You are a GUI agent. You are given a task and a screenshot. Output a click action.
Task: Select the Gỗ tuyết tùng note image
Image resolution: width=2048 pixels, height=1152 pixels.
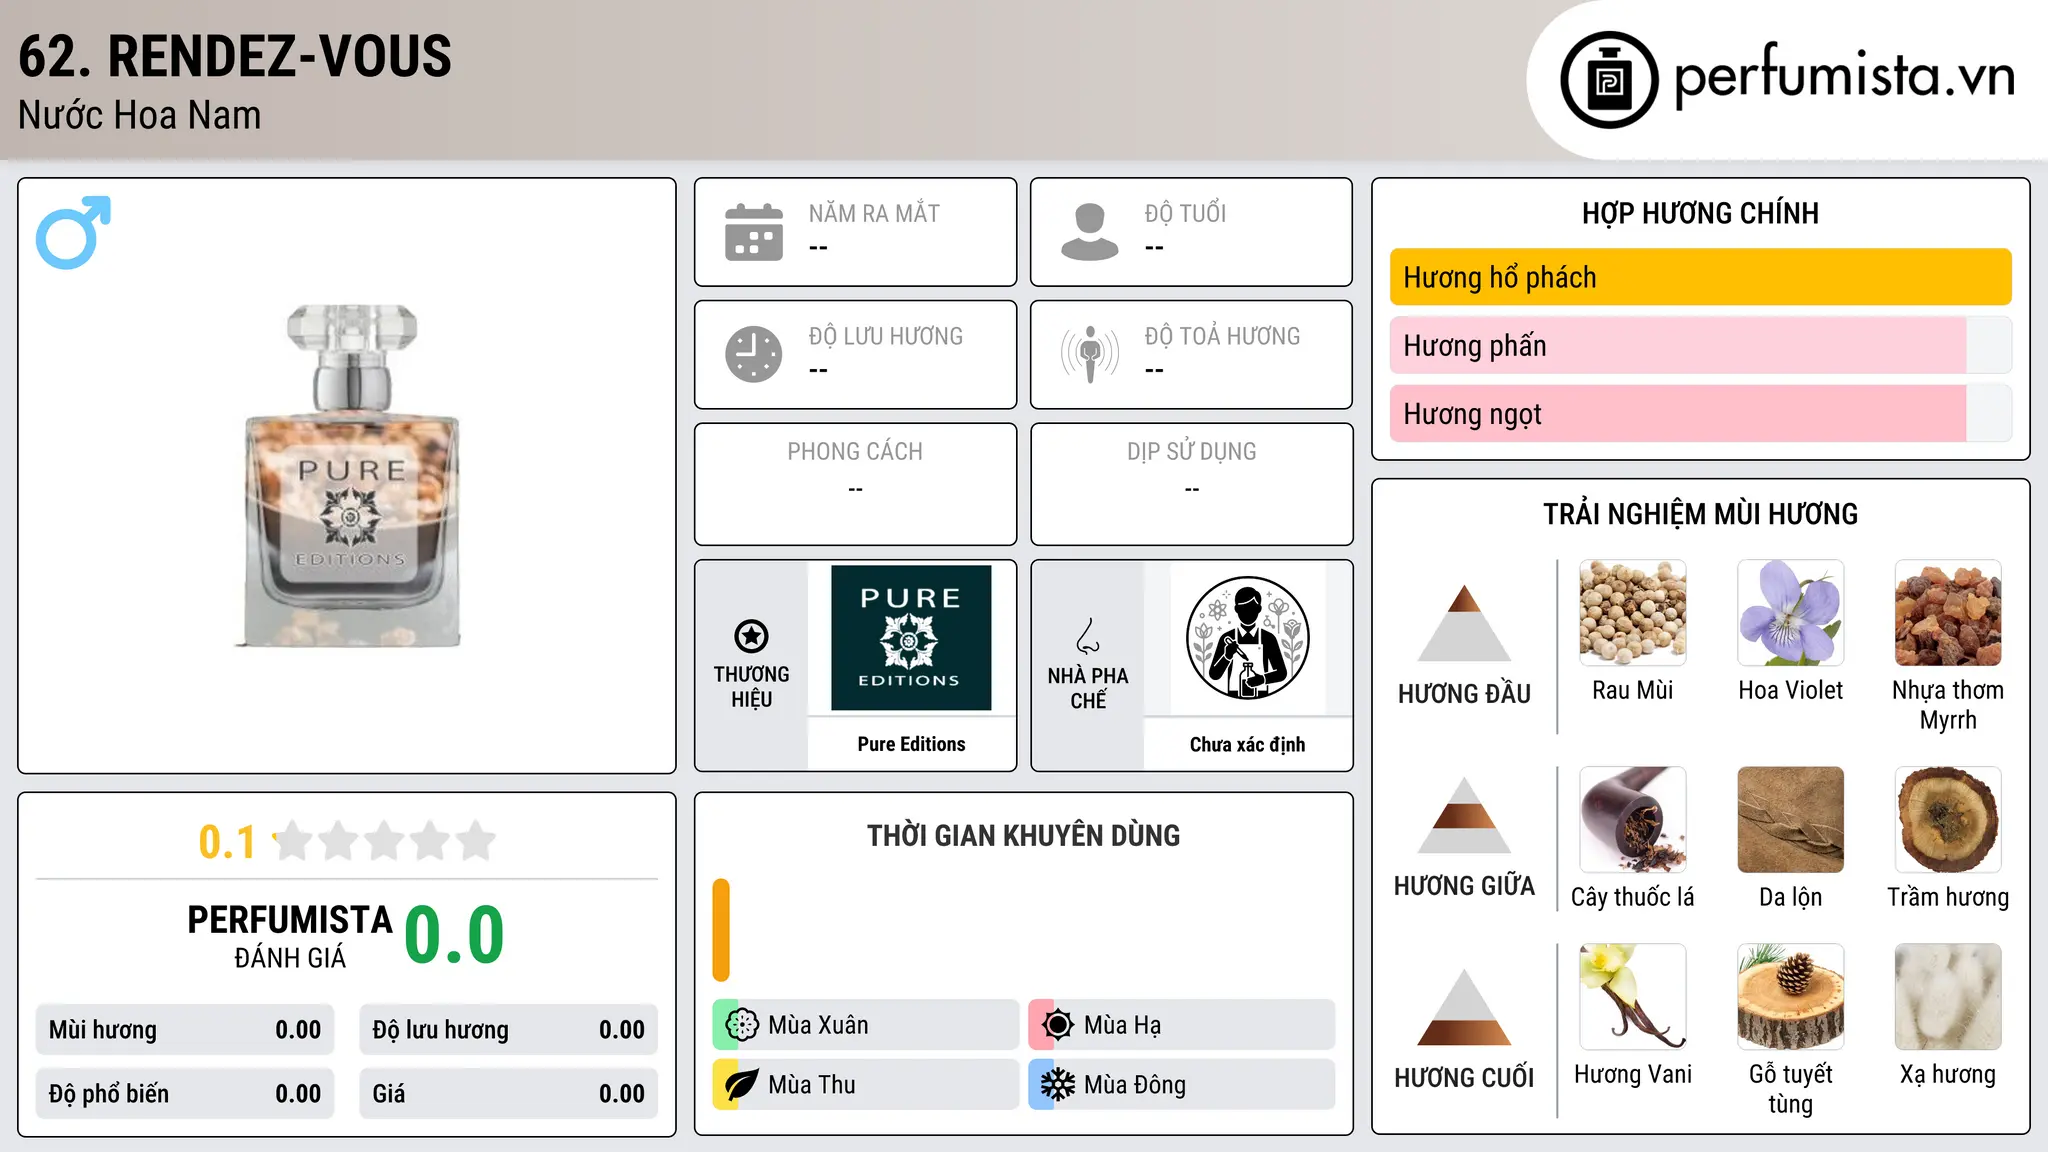click(x=1791, y=997)
